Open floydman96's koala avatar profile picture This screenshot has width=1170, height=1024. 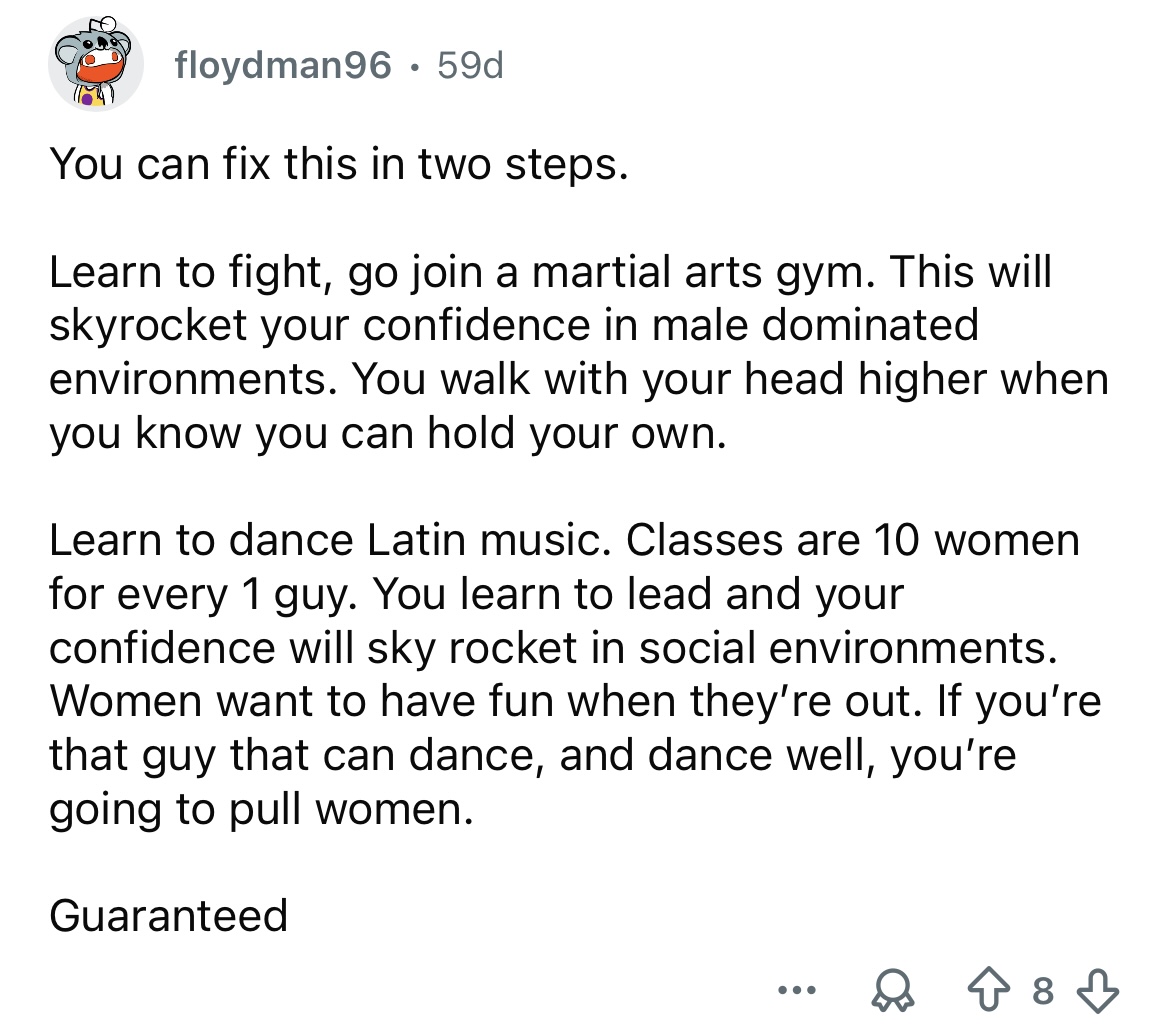pyautogui.click(x=96, y=64)
